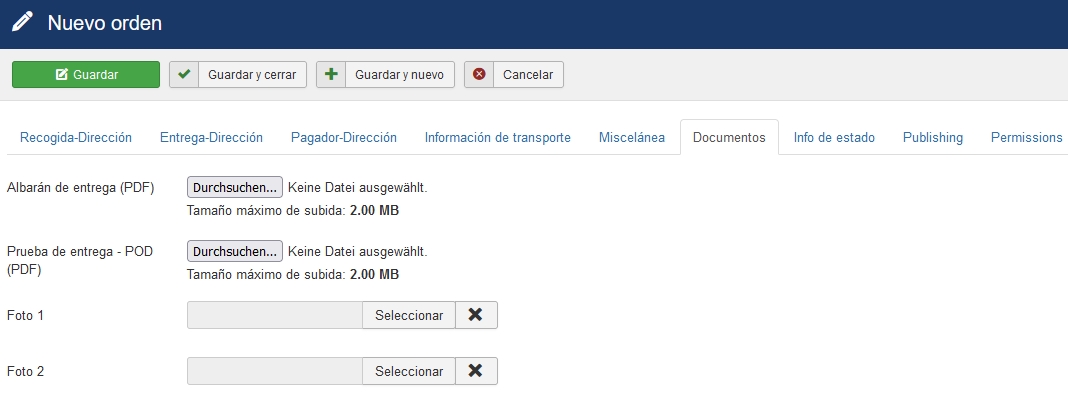The width and height of the screenshot is (1068, 398).
Task: Open the Recogida-Dirección tab
Action: 76,138
